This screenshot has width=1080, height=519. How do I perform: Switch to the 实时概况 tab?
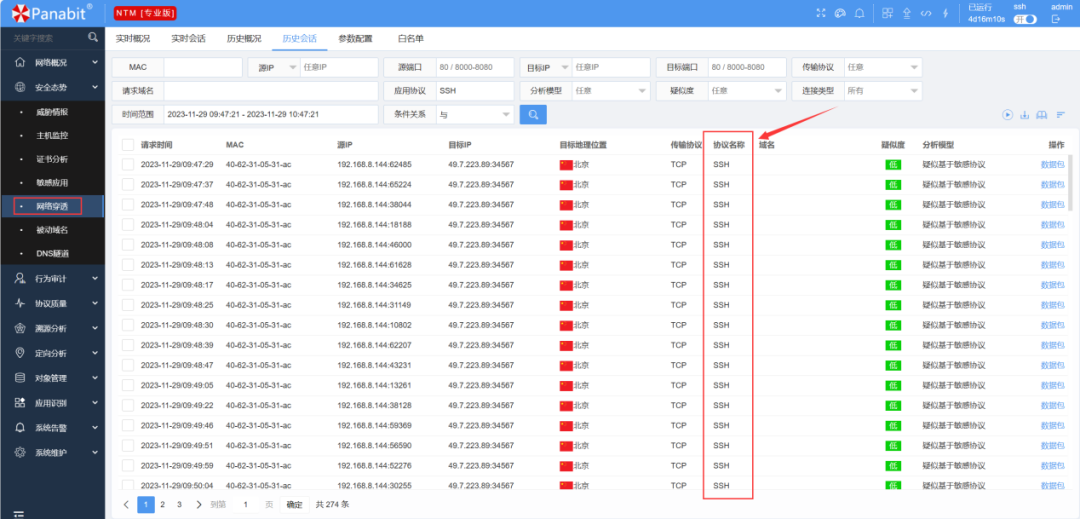tap(133, 39)
